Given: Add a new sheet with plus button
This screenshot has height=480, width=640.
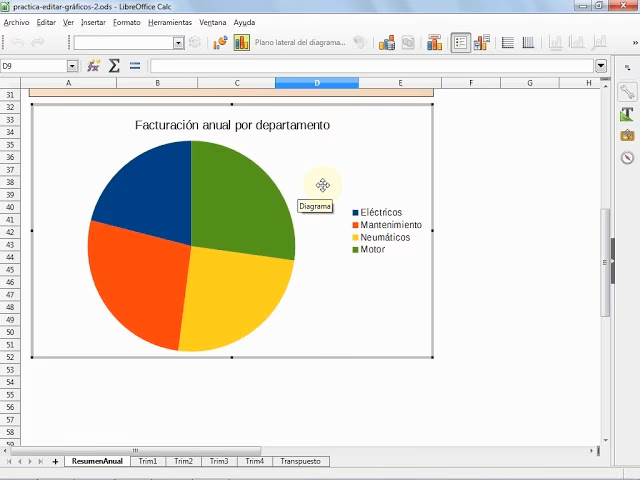Looking at the screenshot, I should coord(56,462).
